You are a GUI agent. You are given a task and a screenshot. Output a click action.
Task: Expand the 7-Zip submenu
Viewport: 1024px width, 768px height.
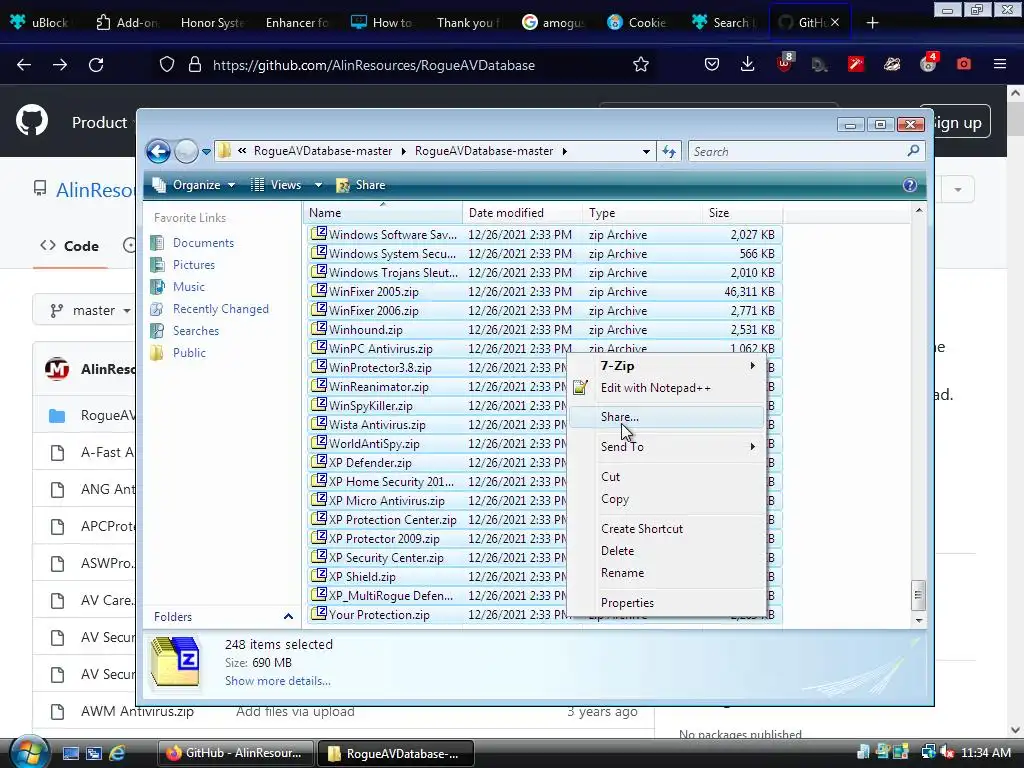[x=667, y=366]
